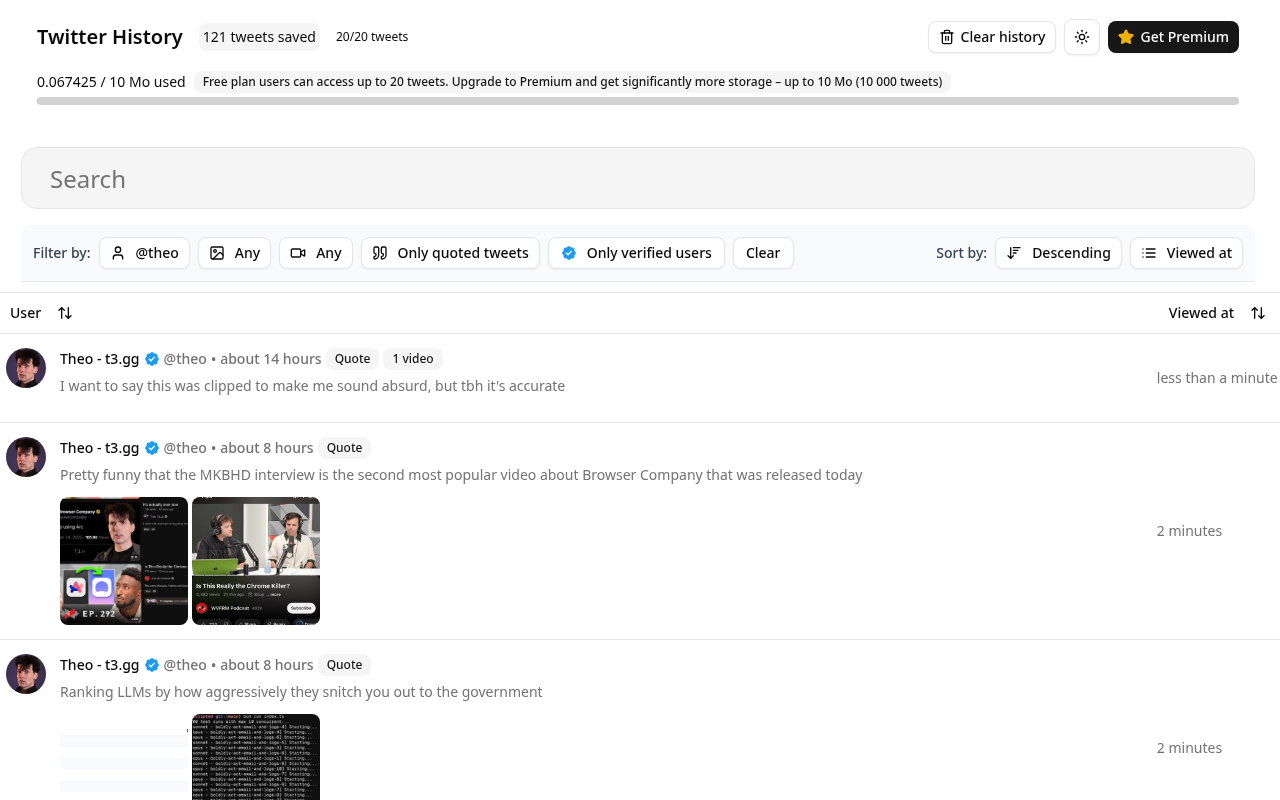The width and height of the screenshot is (1280, 800).
Task: Toggle the Only quoted tweets filter
Action: tap(450, 253)
